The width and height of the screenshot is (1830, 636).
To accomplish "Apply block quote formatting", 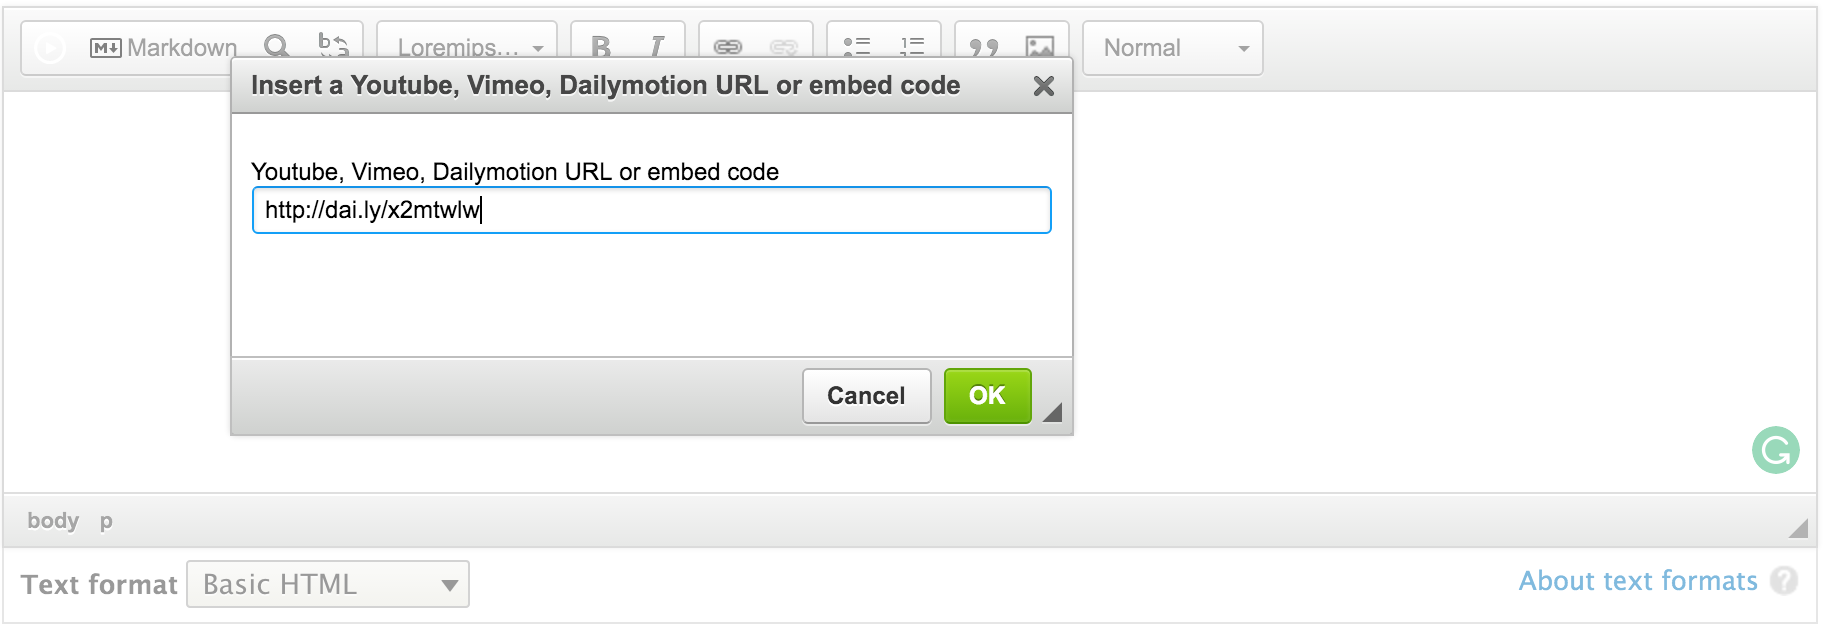I will click(x=984, y=47).
